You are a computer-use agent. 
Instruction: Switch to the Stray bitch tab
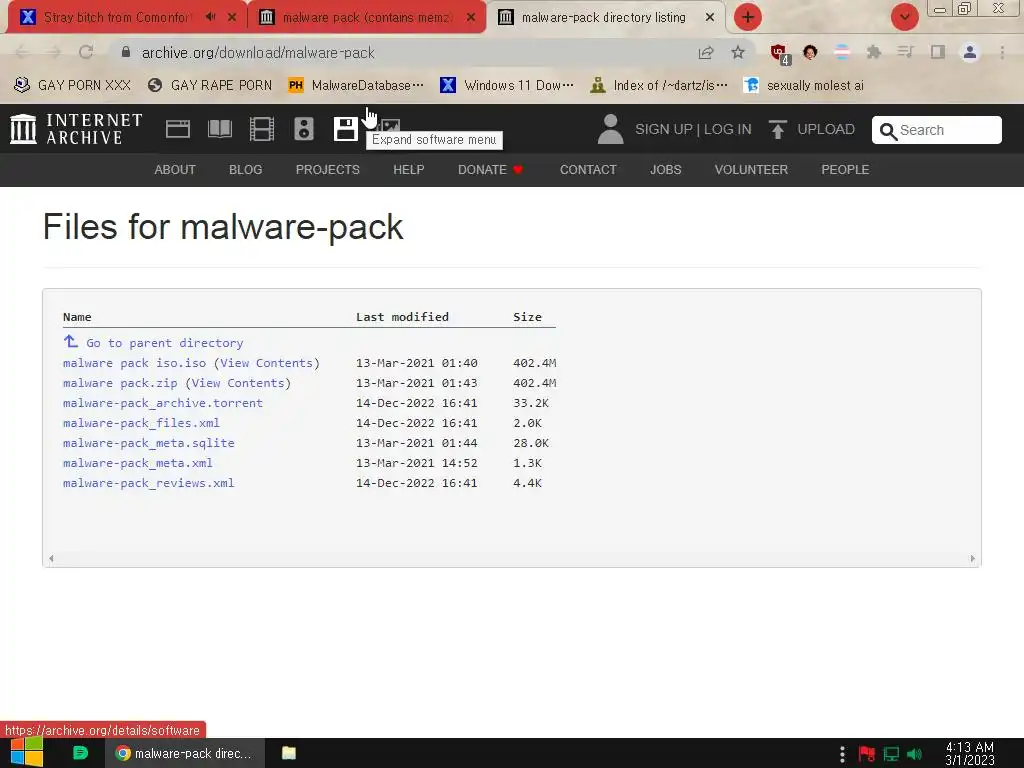click(117, 17)
